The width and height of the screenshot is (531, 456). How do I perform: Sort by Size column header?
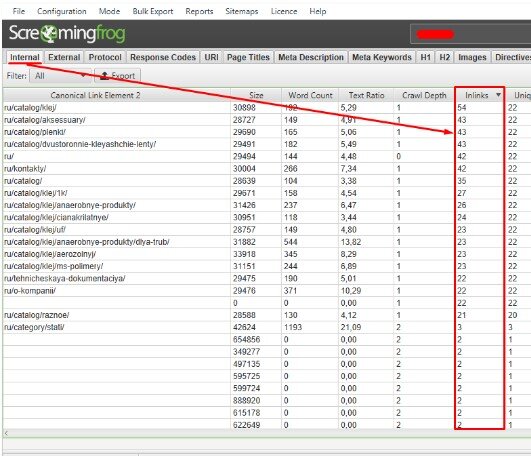pos(256,95)
